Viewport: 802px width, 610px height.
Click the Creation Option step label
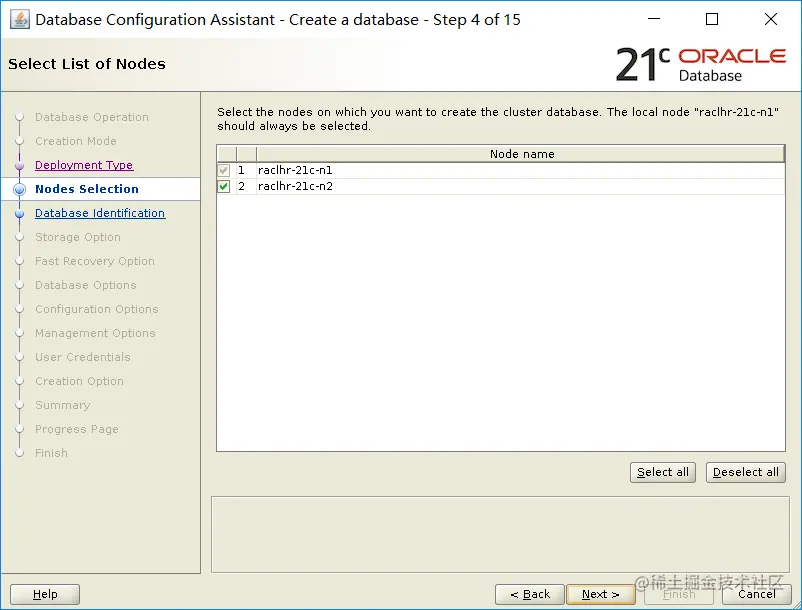pyautogui.click(x=79, y=381)
